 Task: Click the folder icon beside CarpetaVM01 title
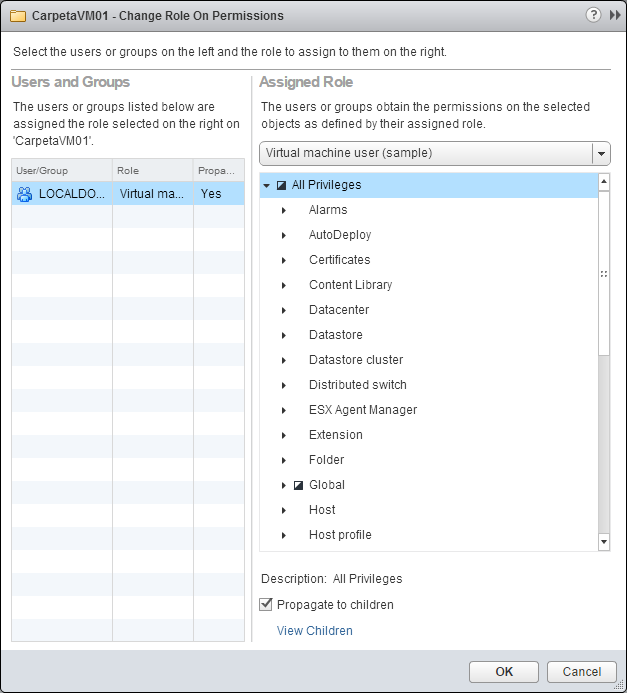[x=17, y=16]
